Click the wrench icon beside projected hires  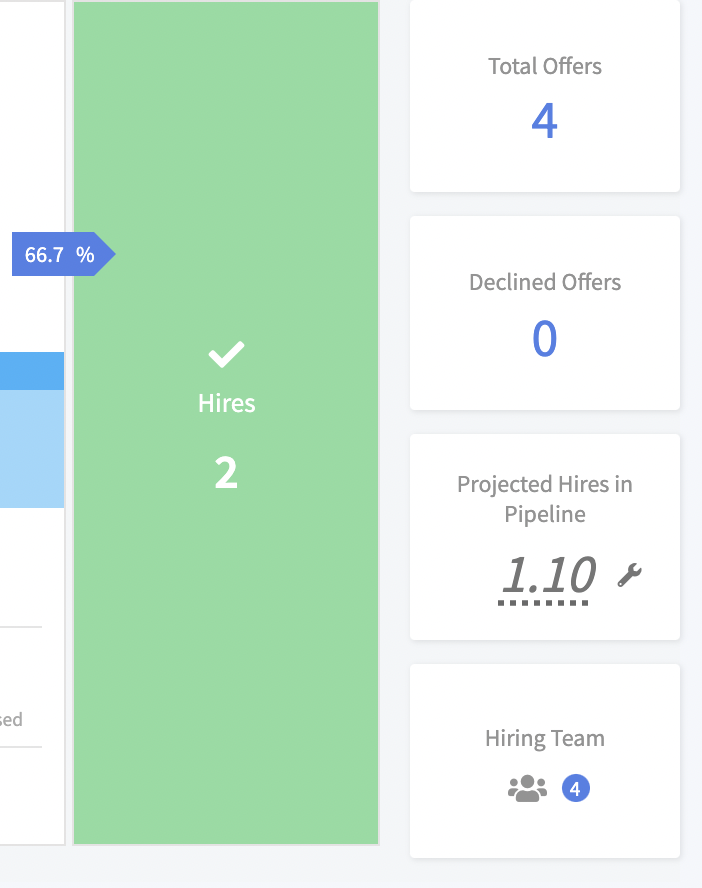(629, 575)
